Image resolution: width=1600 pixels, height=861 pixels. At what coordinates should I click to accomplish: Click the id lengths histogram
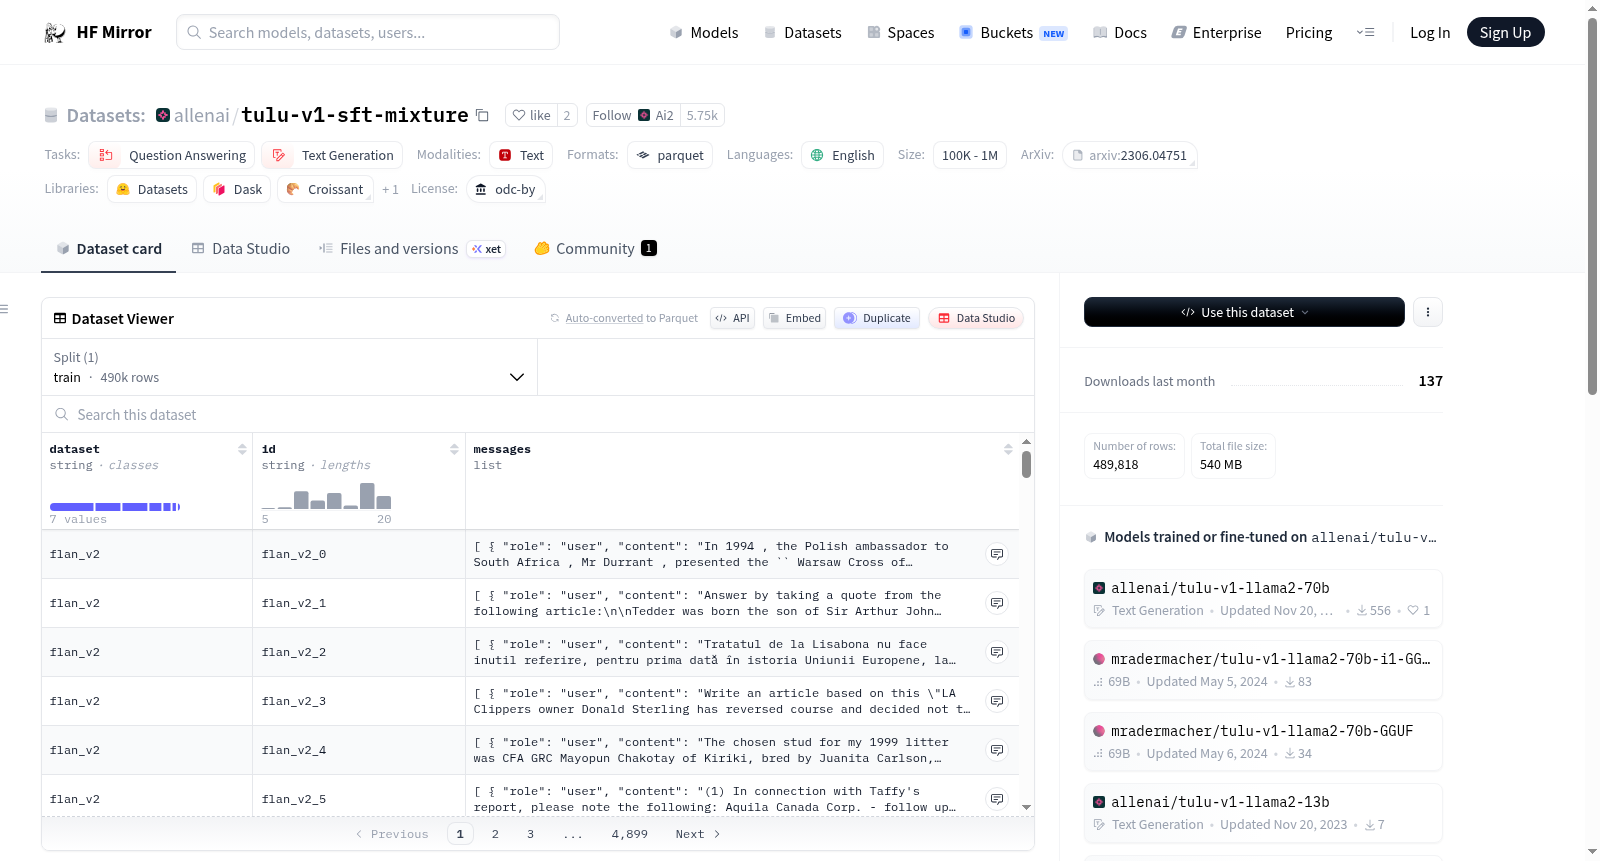(326, 496)
